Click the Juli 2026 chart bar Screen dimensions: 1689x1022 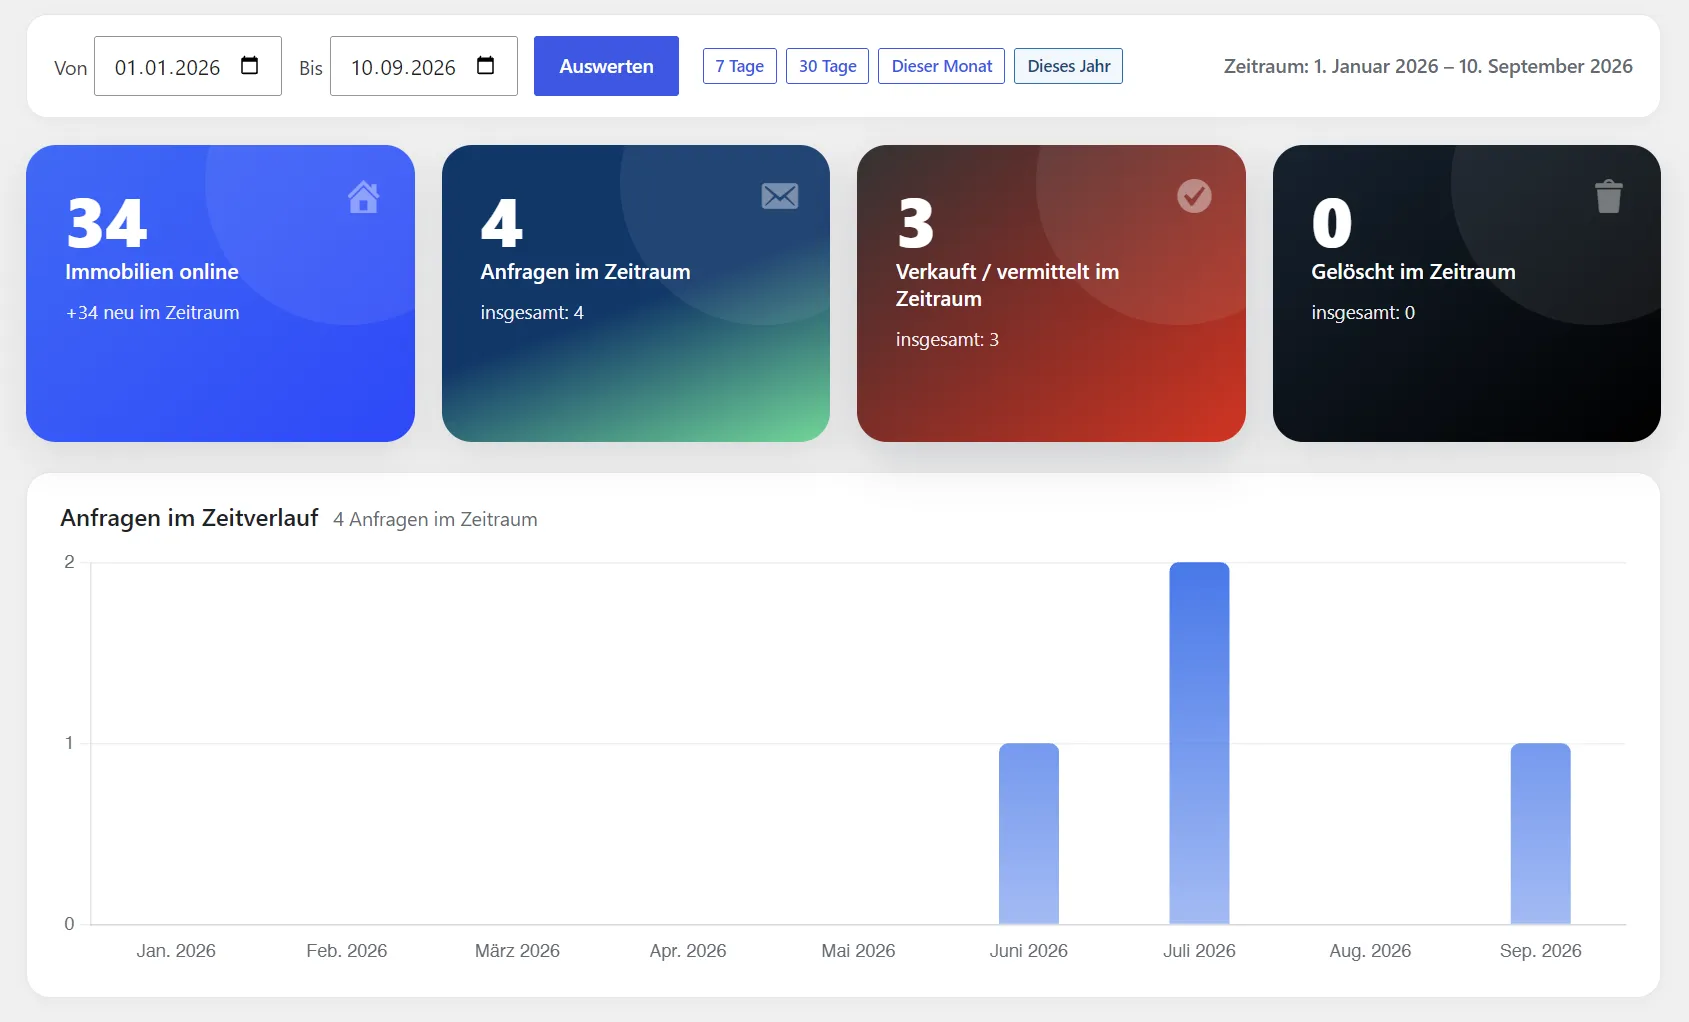point(1199,743)
